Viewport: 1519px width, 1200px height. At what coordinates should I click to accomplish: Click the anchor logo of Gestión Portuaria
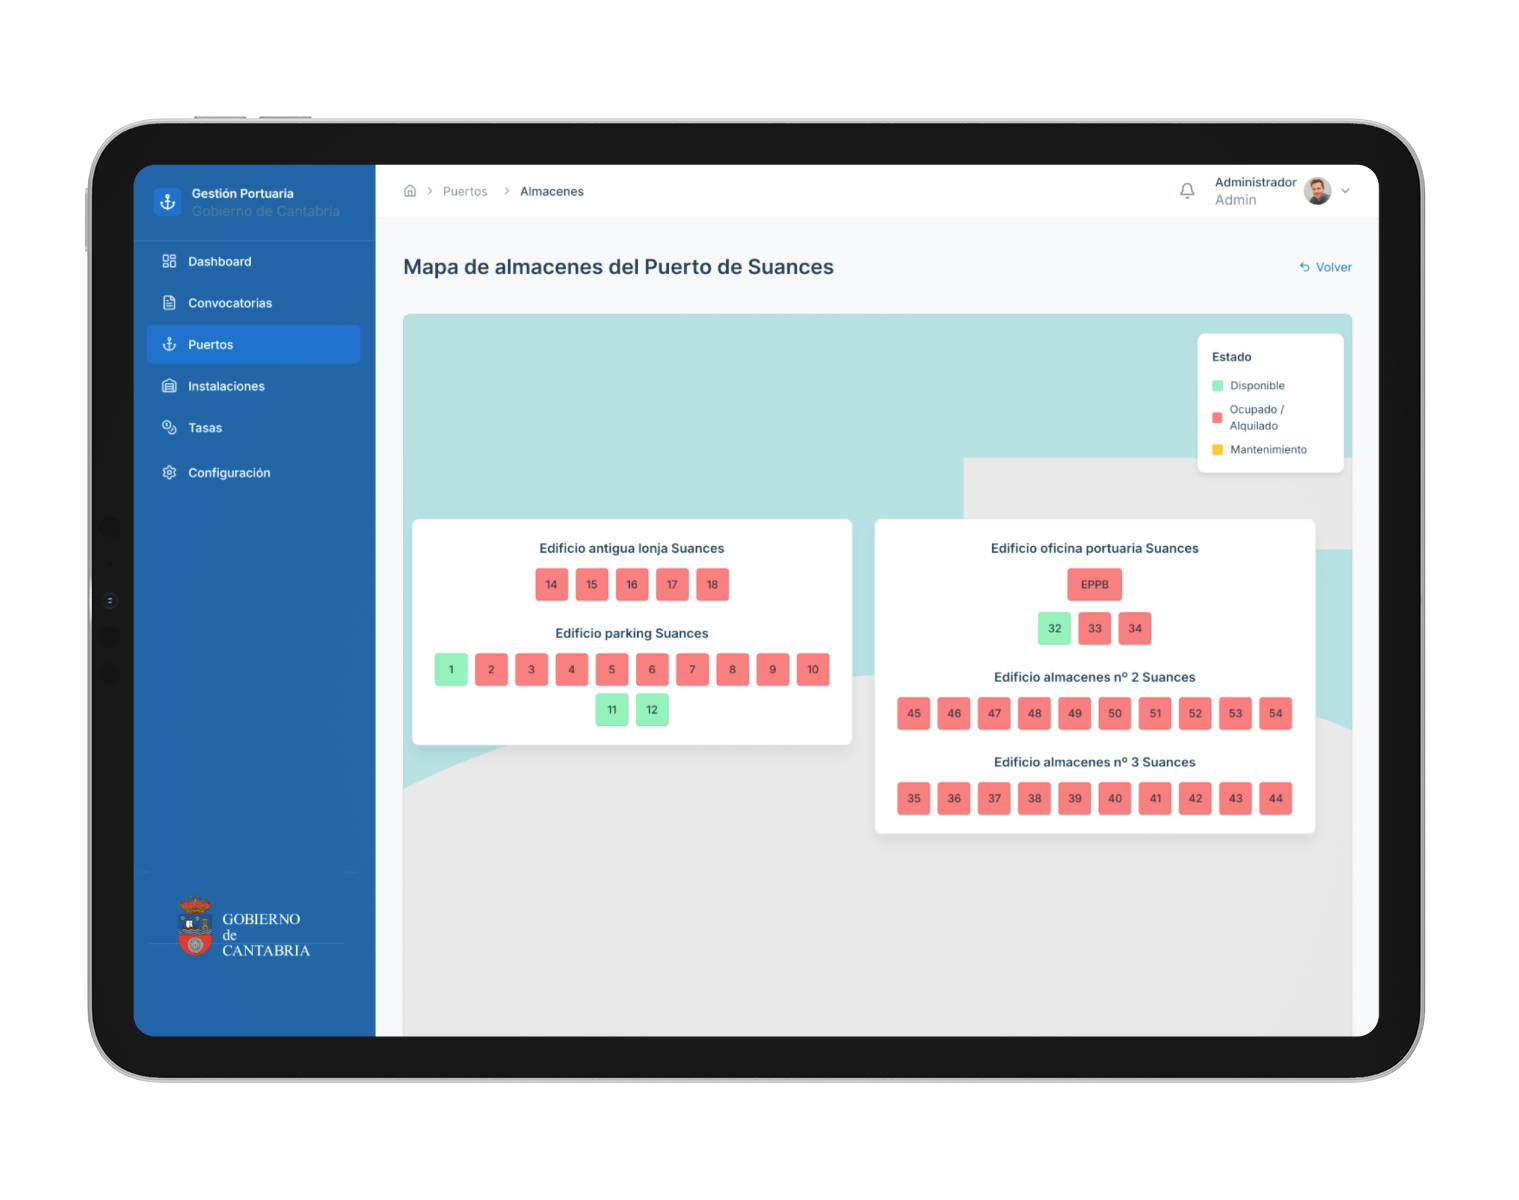tap(168, 202)
